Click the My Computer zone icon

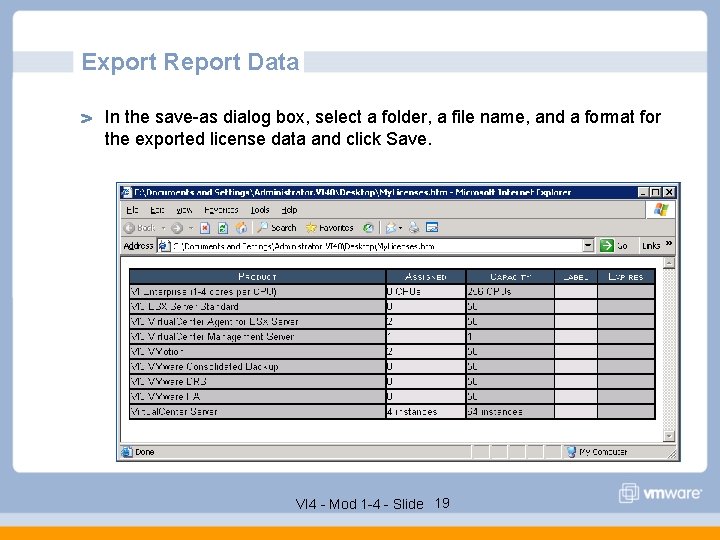pyautogui.click(x=571, y=452)
